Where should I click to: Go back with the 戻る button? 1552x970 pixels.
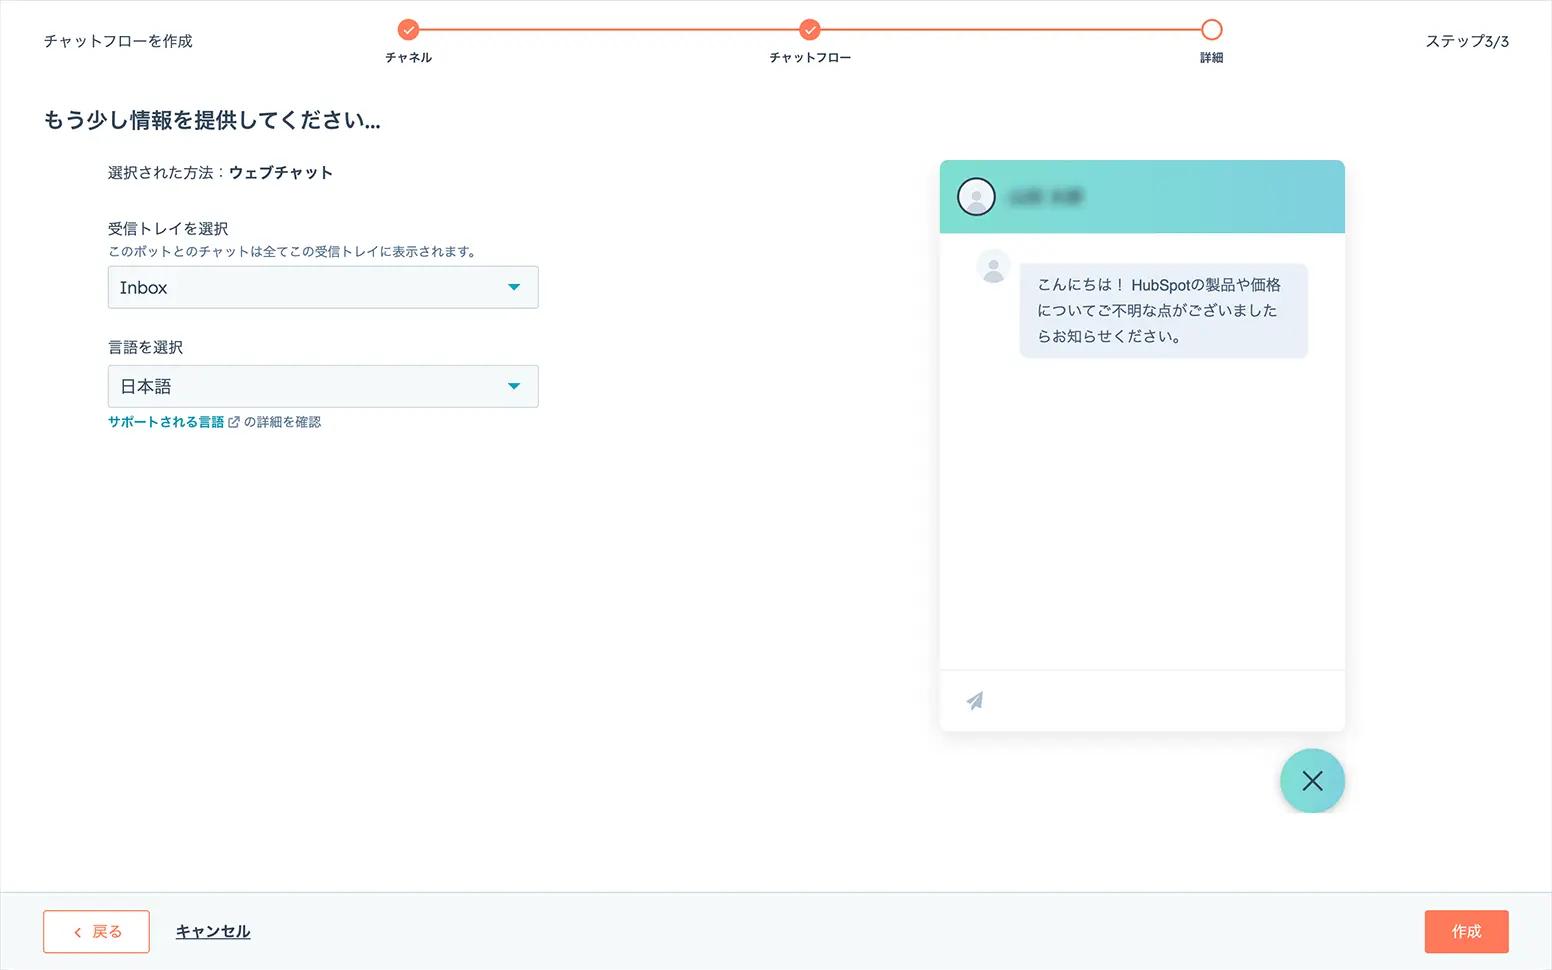pyautogui.click(x=96, y=931)
